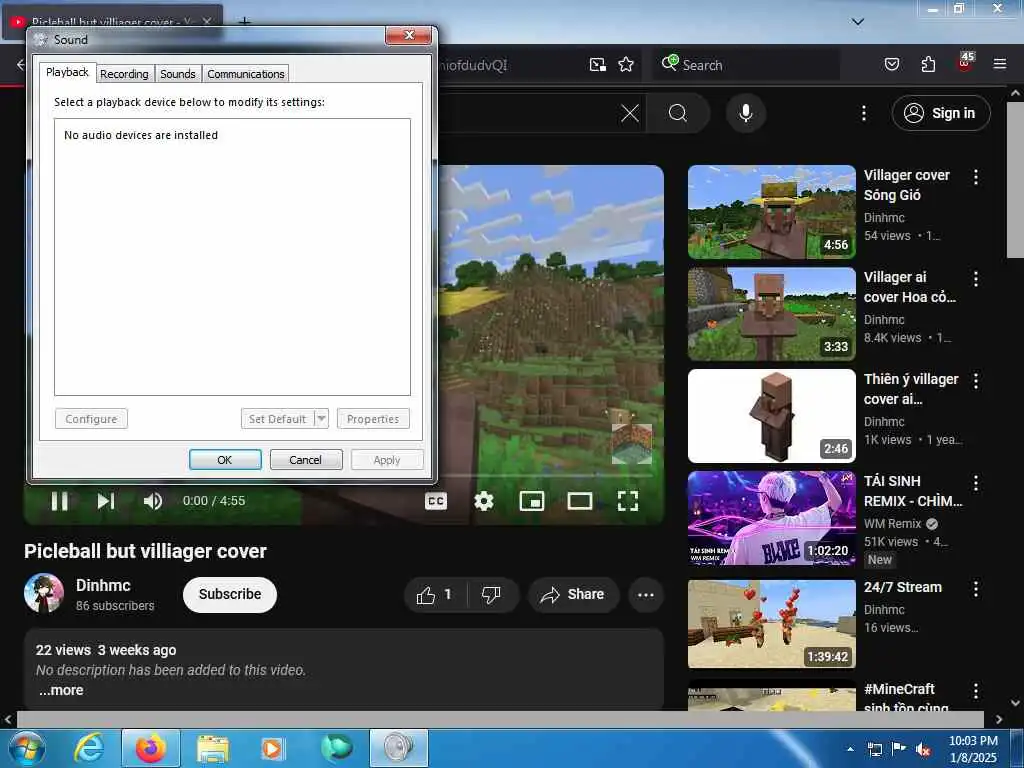This screenshot has height=768, width=1024.
Task: Close the Sound dialog
Action: tap(409, 35)
